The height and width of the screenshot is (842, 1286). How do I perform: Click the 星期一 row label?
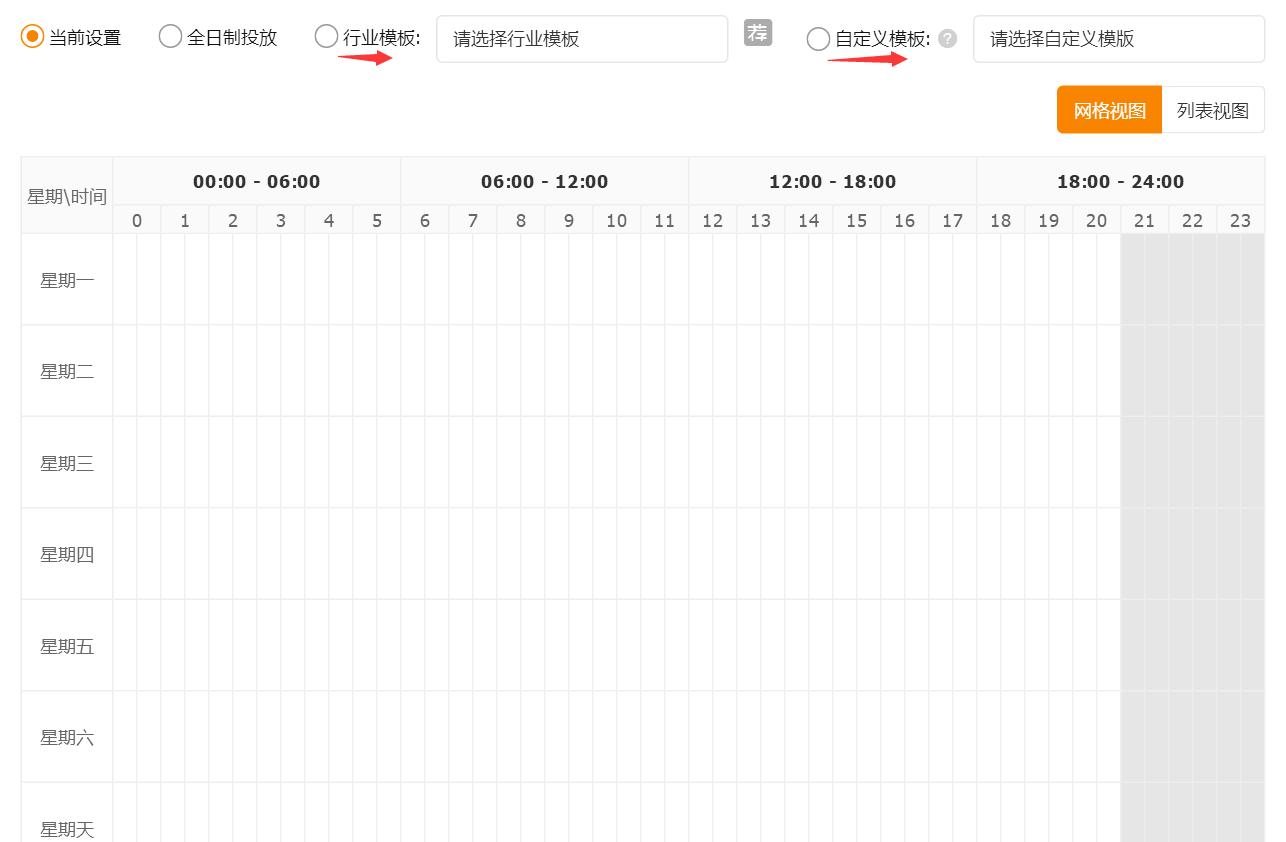point(66,280)
